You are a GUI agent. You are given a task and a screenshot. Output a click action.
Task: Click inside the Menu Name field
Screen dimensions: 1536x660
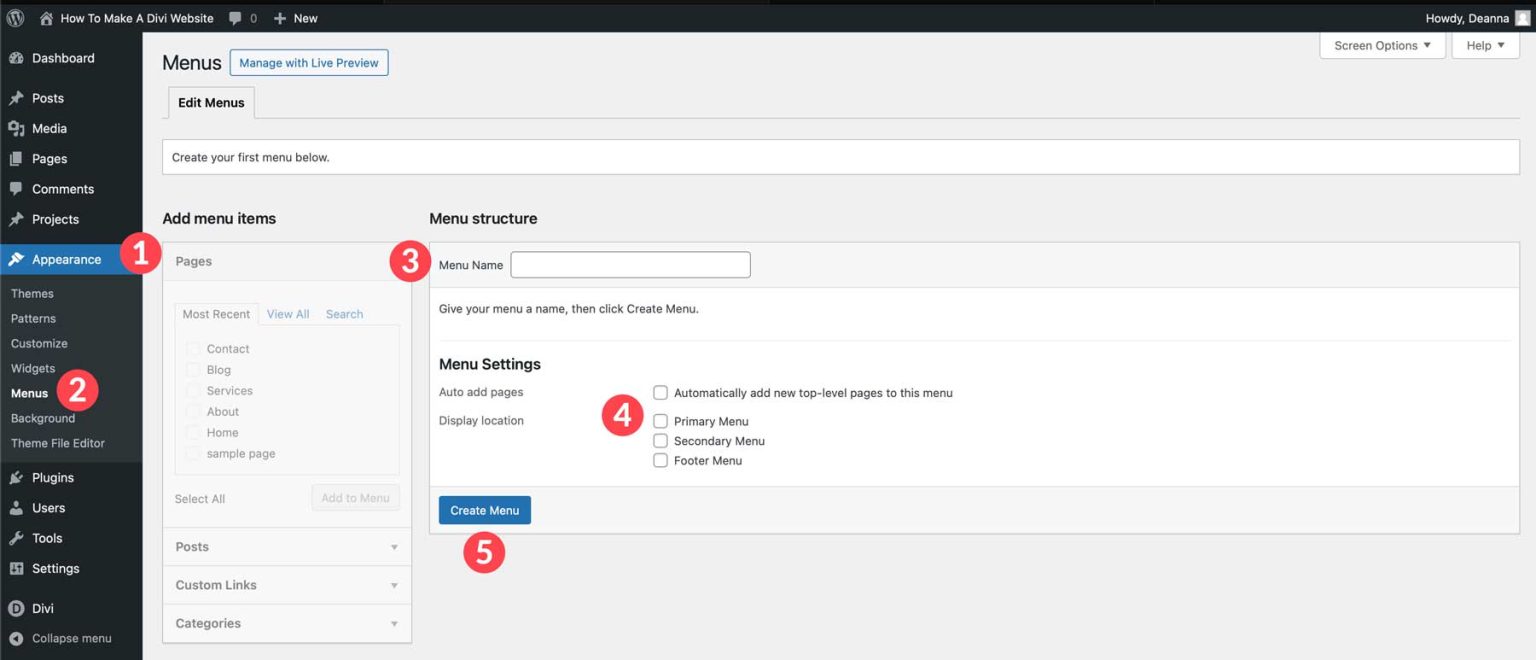[630, 264]
